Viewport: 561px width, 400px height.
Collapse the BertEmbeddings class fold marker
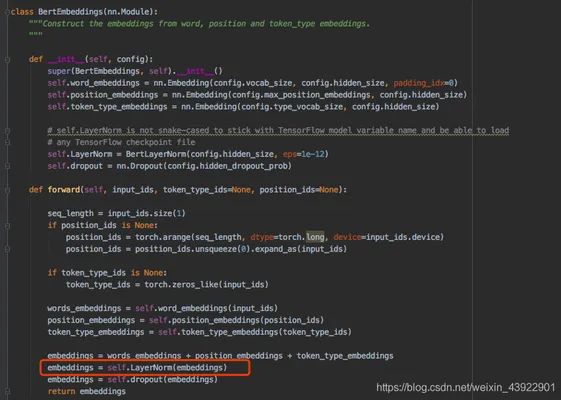point(8,12)
